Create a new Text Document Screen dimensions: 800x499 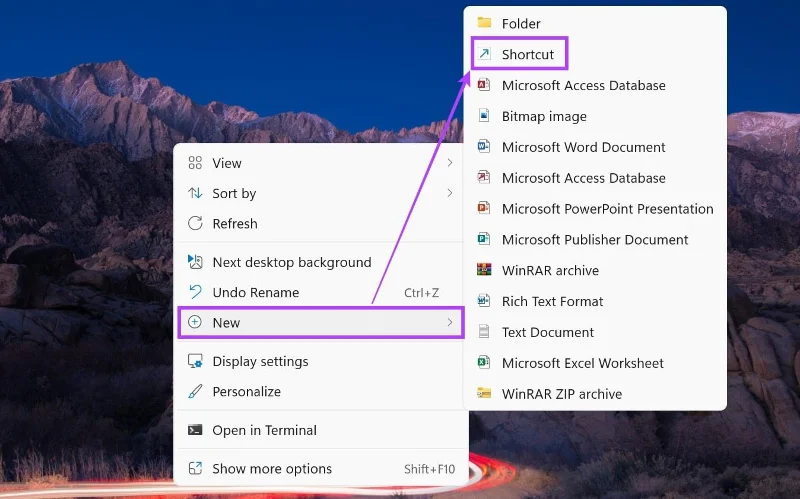pos(595,332)
